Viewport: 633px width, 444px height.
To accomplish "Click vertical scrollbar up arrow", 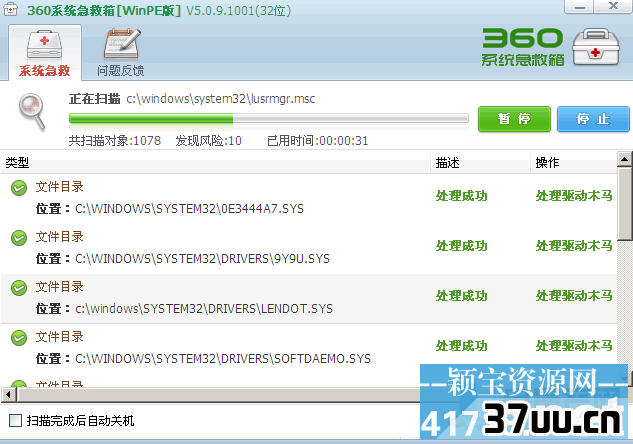I will point(624,159).
